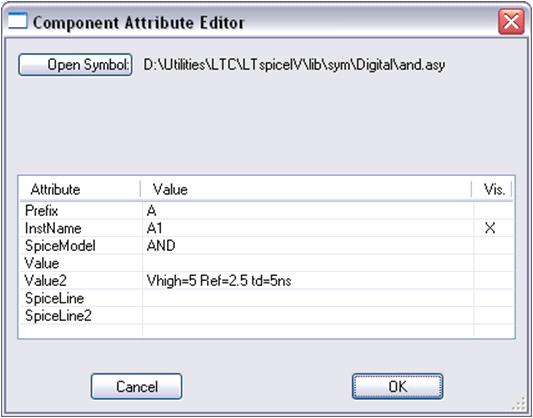
Task: Select the Prefix attribute row
Action: tap(266, 211)
